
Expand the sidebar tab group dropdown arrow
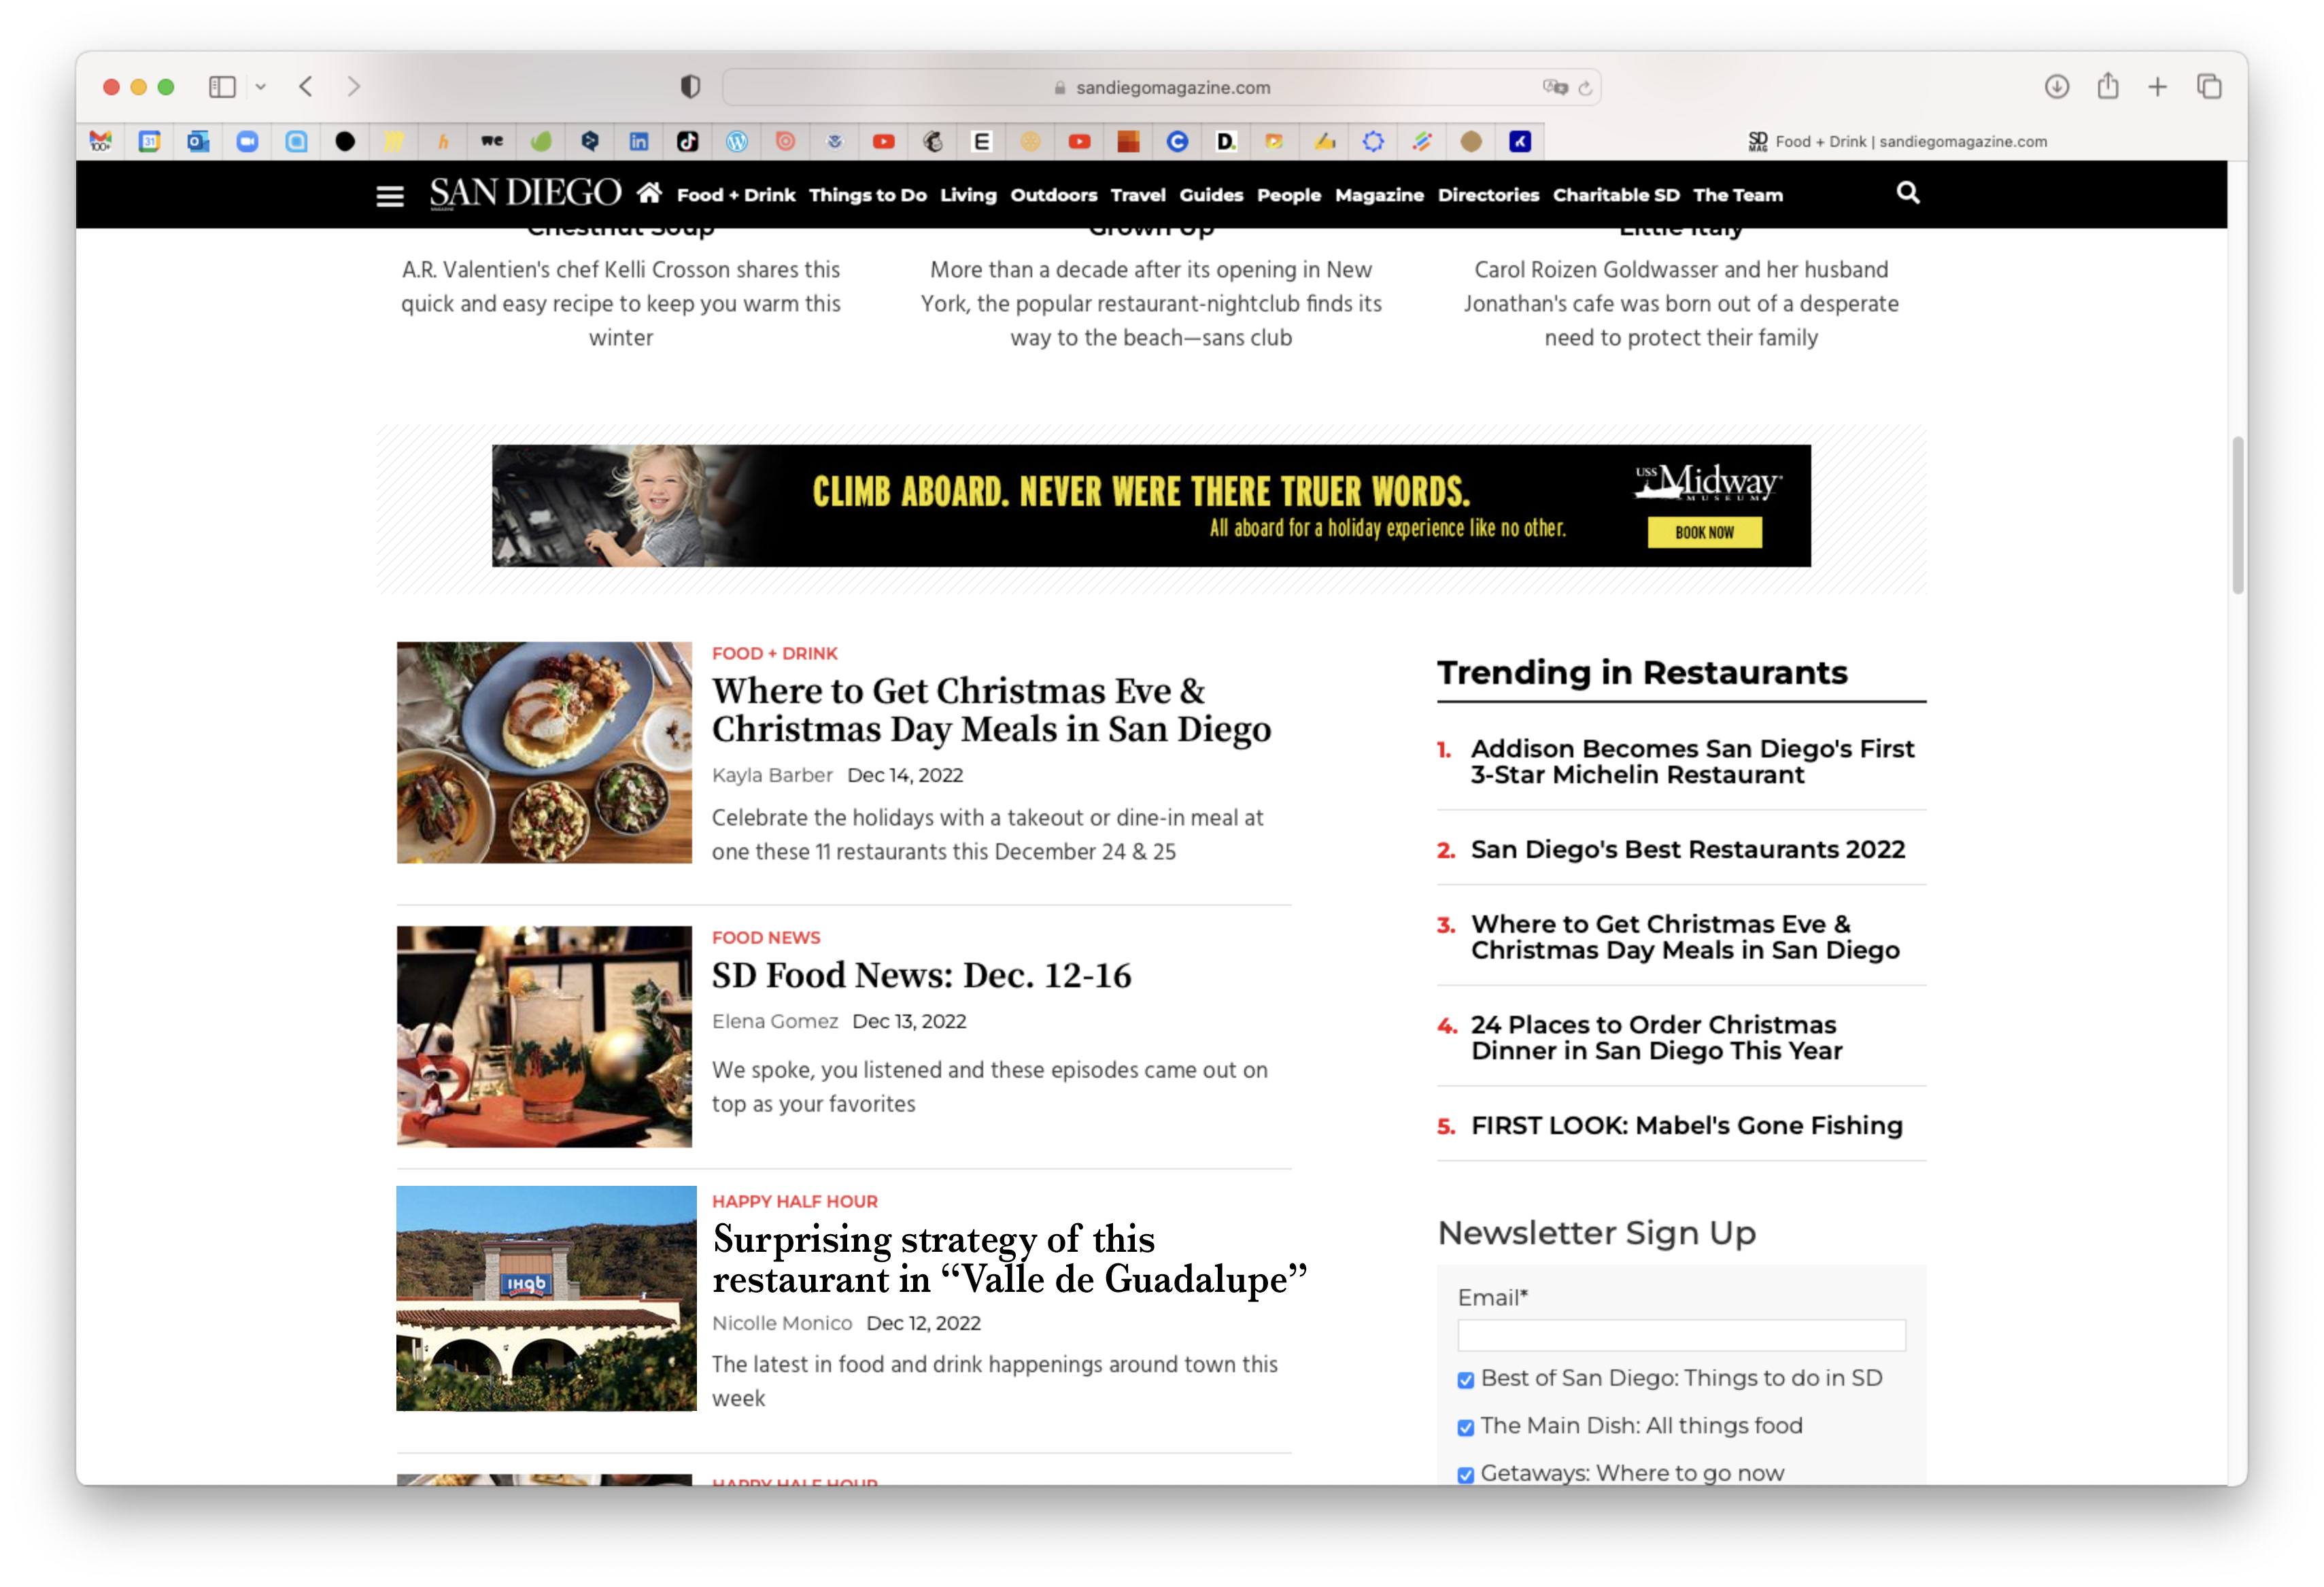[260, 87]
